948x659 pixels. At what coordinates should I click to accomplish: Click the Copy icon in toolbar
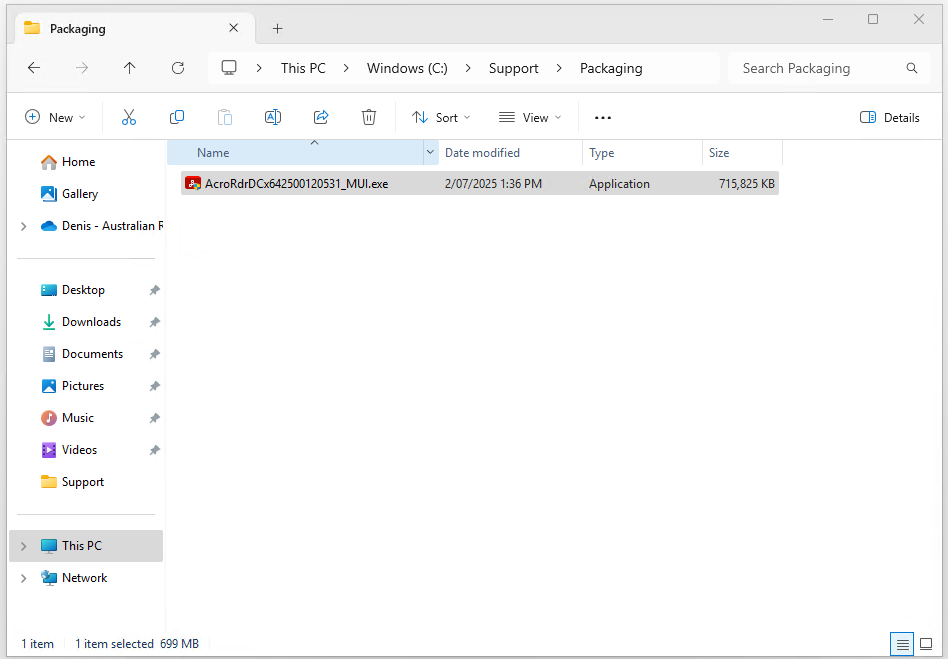click(x=177, y=118)
